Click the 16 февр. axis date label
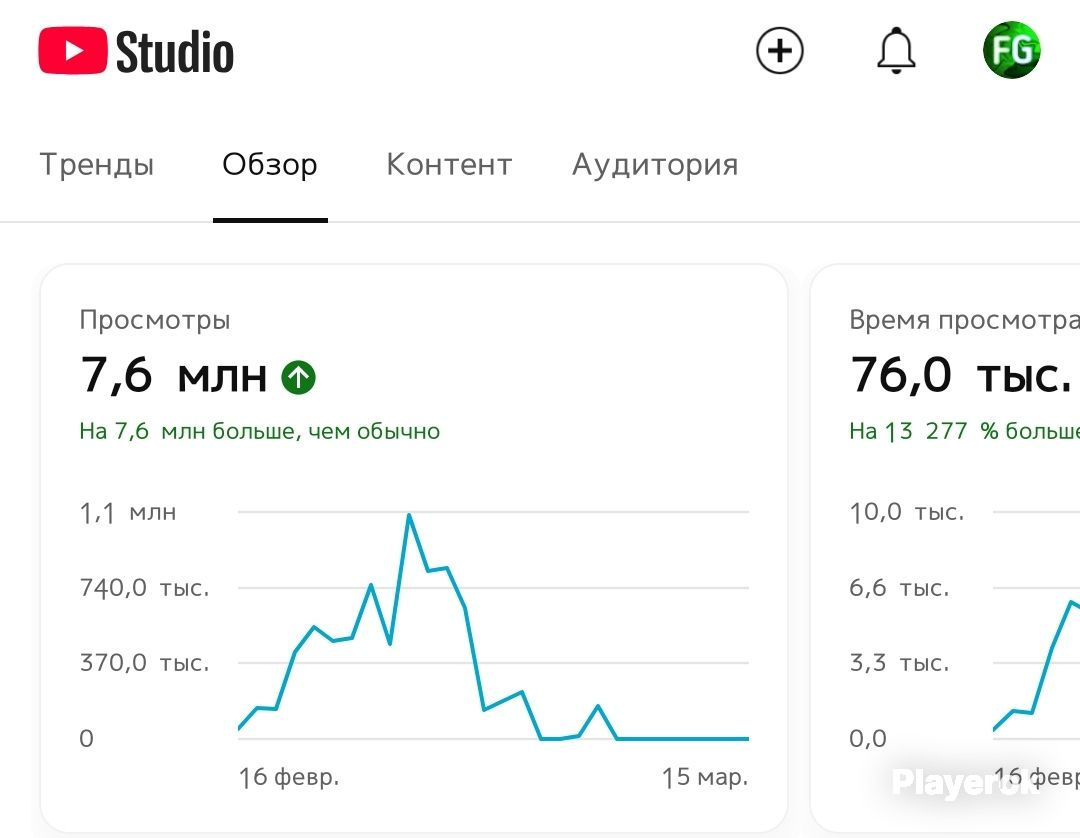This screenshot has height=838, width=1080. tap(289, 777)
